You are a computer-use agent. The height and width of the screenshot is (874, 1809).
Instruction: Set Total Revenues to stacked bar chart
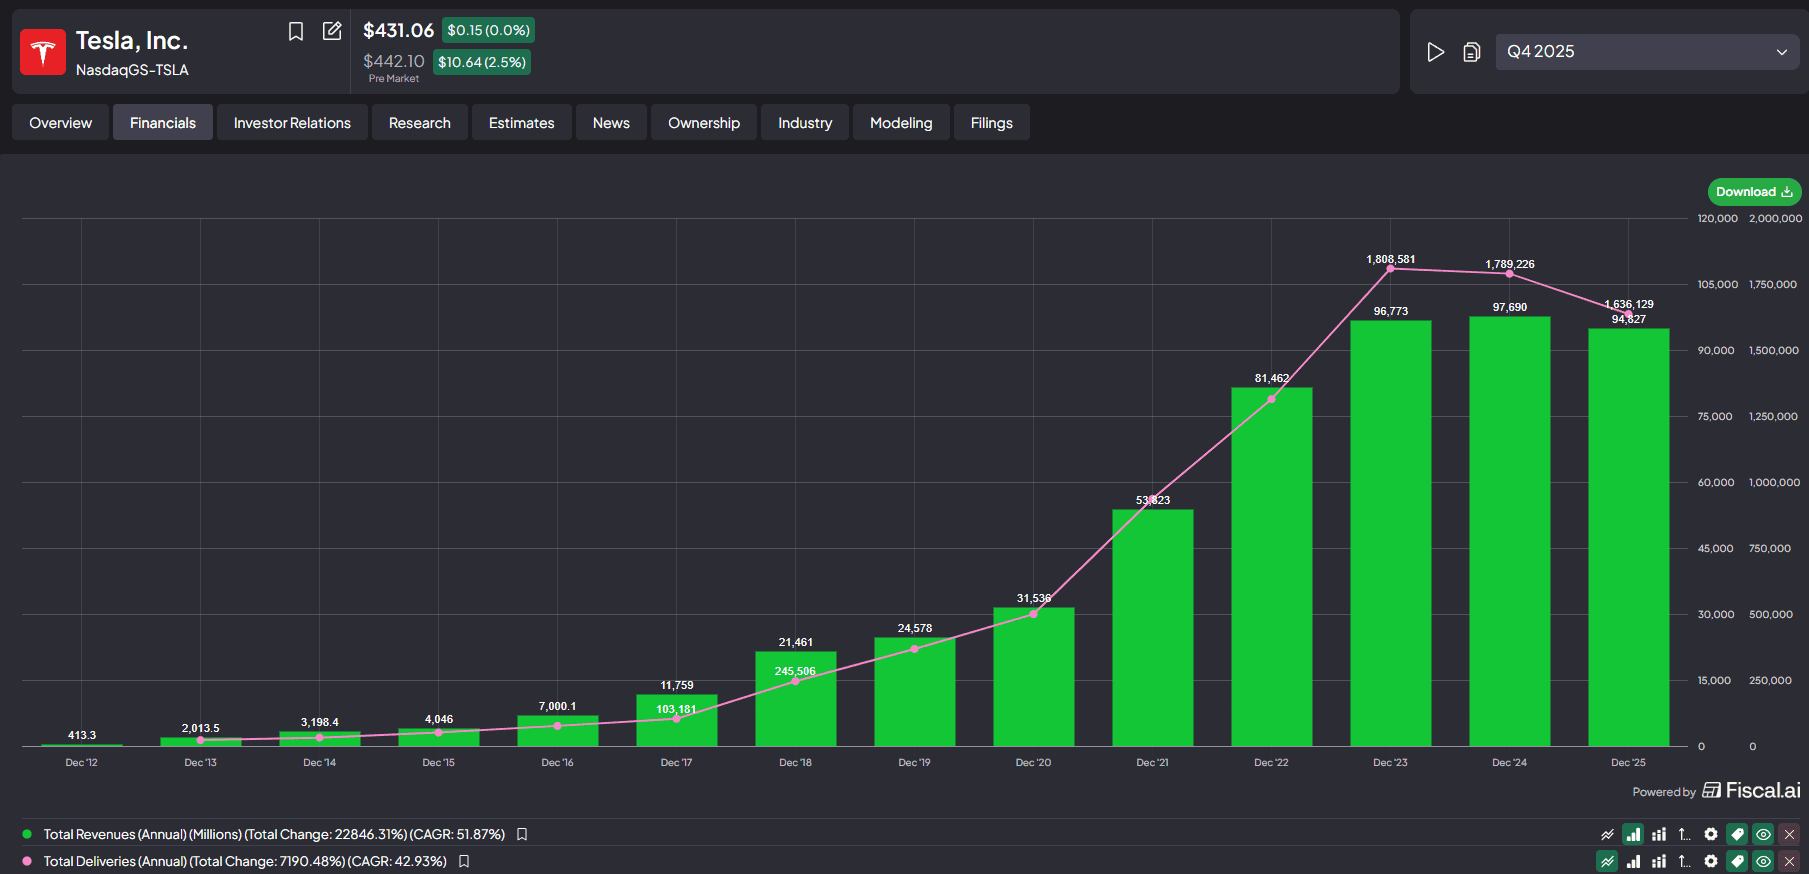1659,834
